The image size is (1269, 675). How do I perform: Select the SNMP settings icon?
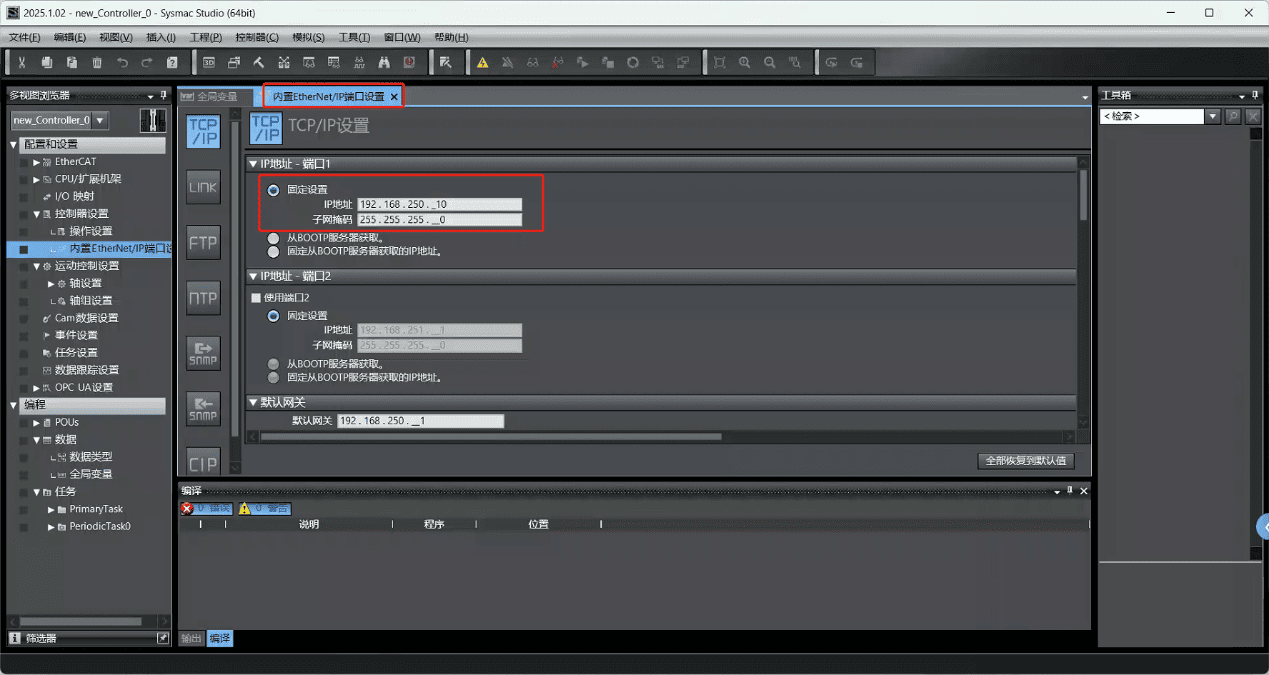[202, 352]
